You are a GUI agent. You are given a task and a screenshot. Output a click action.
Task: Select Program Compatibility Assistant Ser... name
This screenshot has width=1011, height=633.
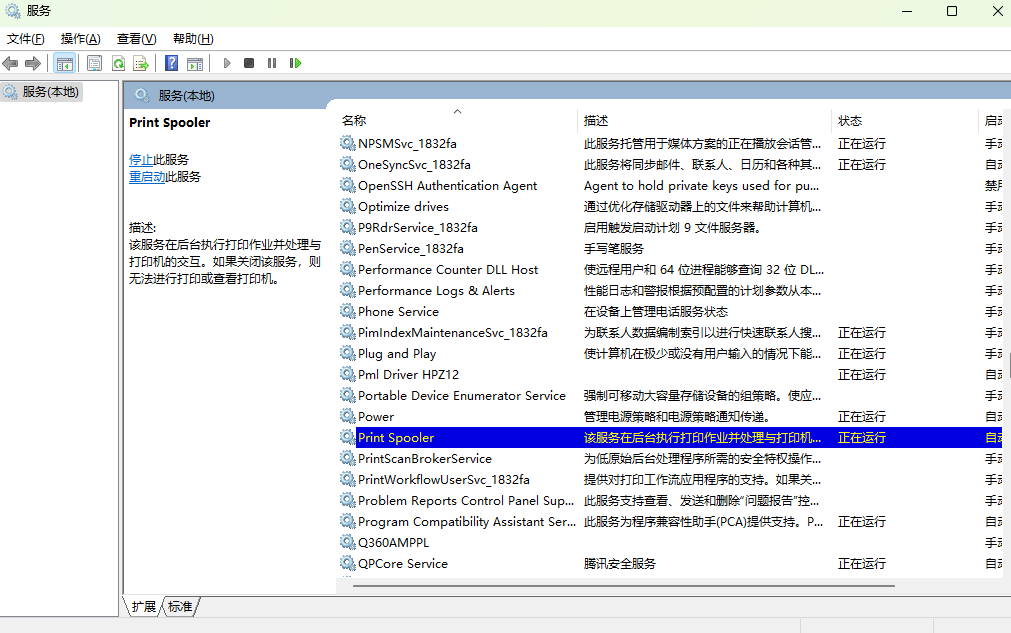467,521
